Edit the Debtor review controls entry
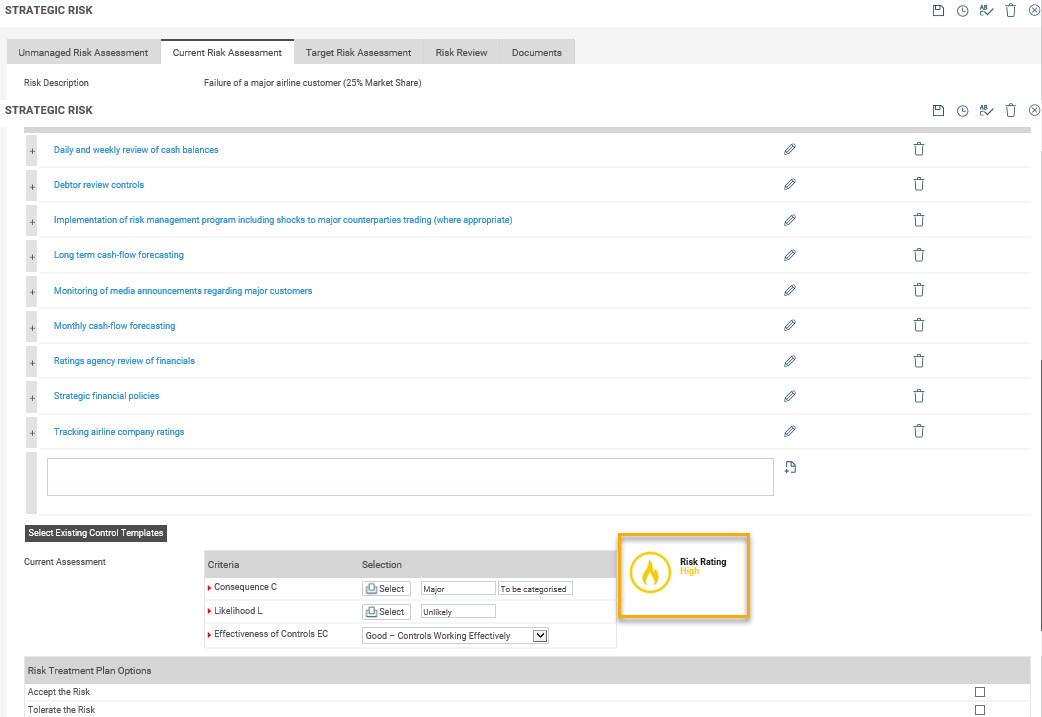Viewport: 1042px width, 717px height. point(789,185)
